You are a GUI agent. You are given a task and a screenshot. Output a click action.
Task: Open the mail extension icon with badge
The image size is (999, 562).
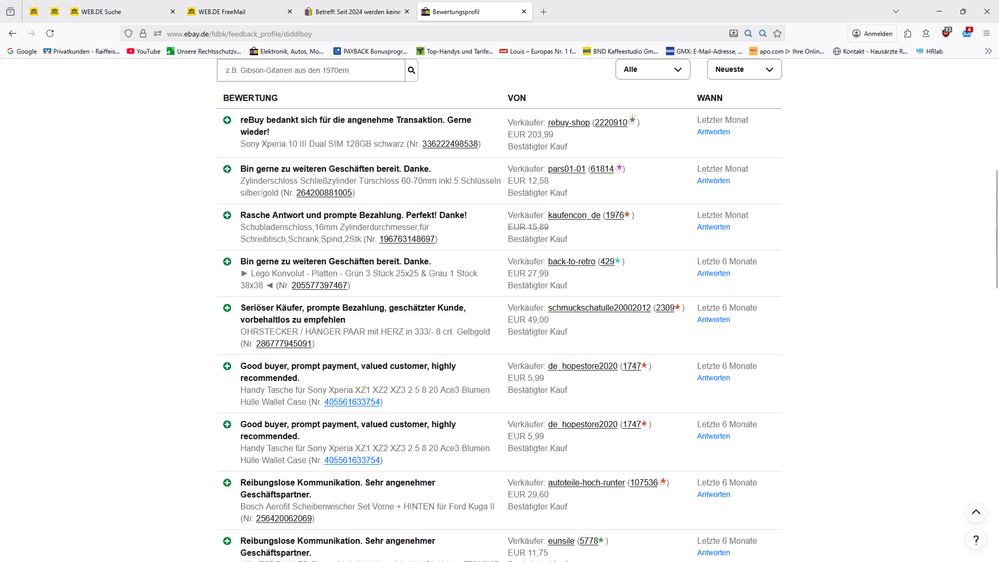tap(967, 32)
